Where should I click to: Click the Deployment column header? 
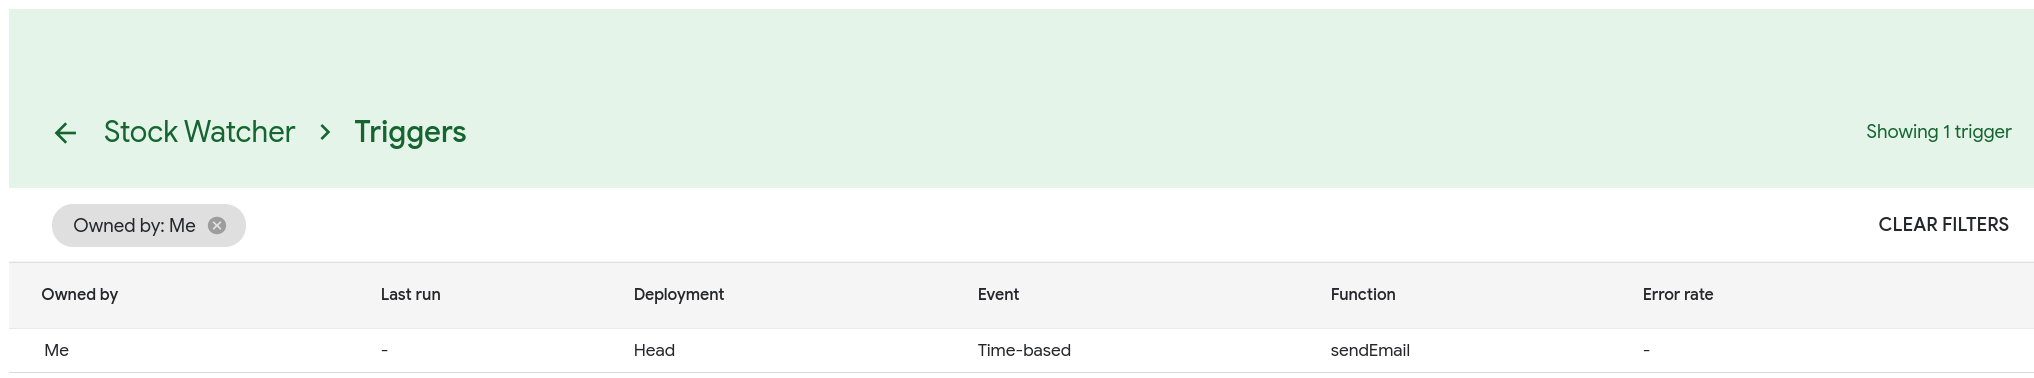(x=679, y=295)
